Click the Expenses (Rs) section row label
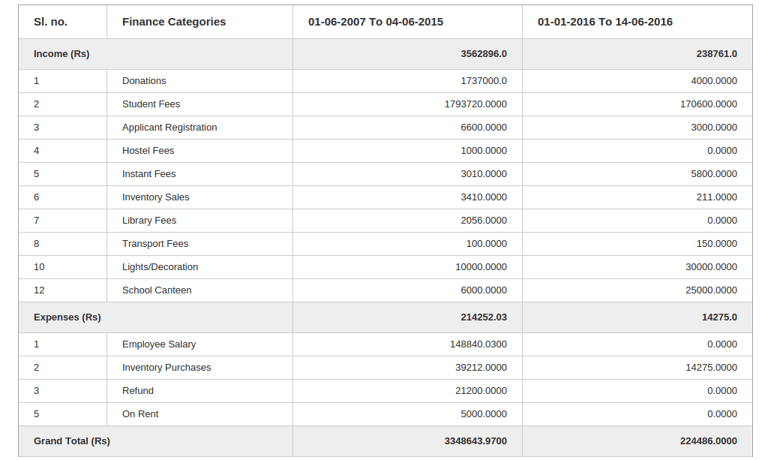The height and width of the screenshot is (460, 768). click(x=67, y=317)
